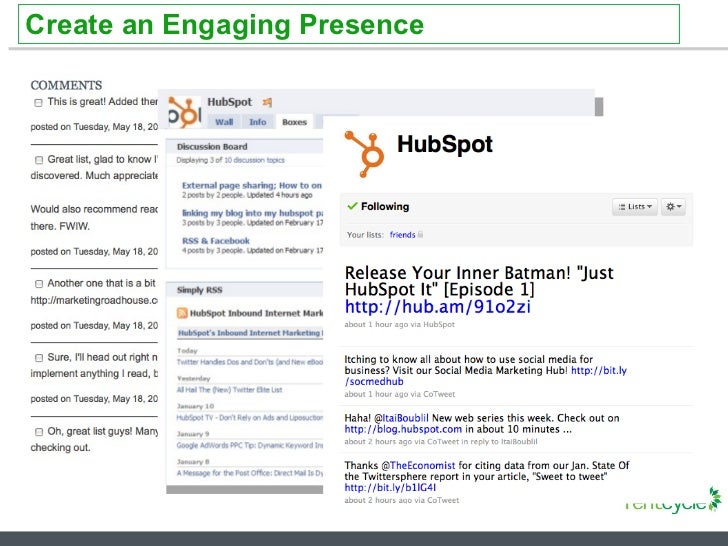Open the Lists dropdown button

click(635, 207)
